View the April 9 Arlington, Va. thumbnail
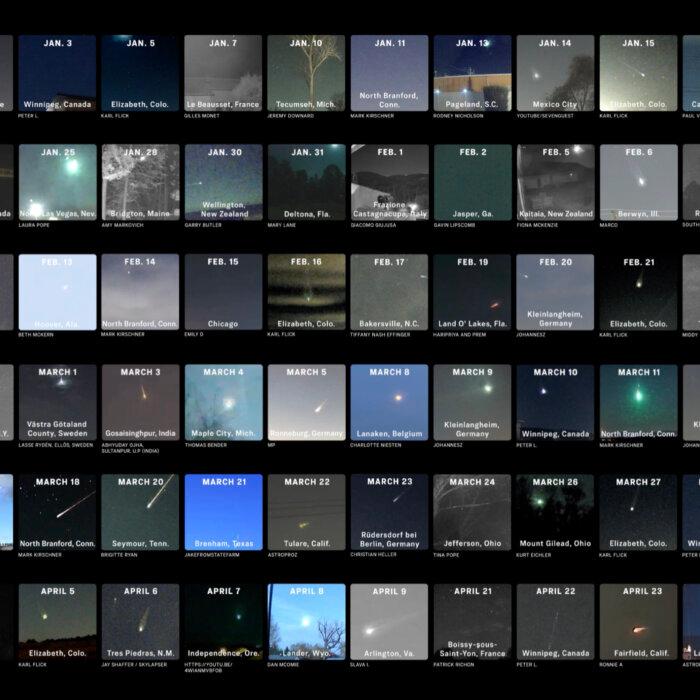The width and height of the screenshot is (700, 700). coord(389,622)
